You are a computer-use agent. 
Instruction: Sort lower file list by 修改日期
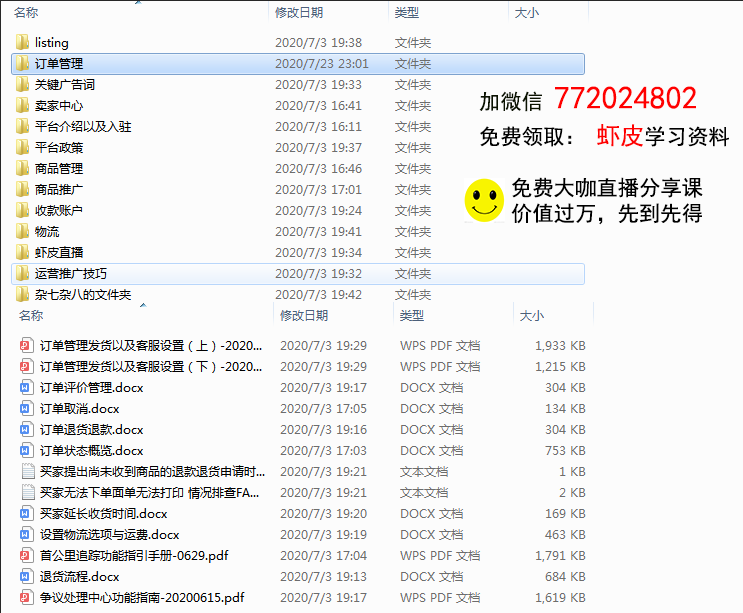coord(304,316)
